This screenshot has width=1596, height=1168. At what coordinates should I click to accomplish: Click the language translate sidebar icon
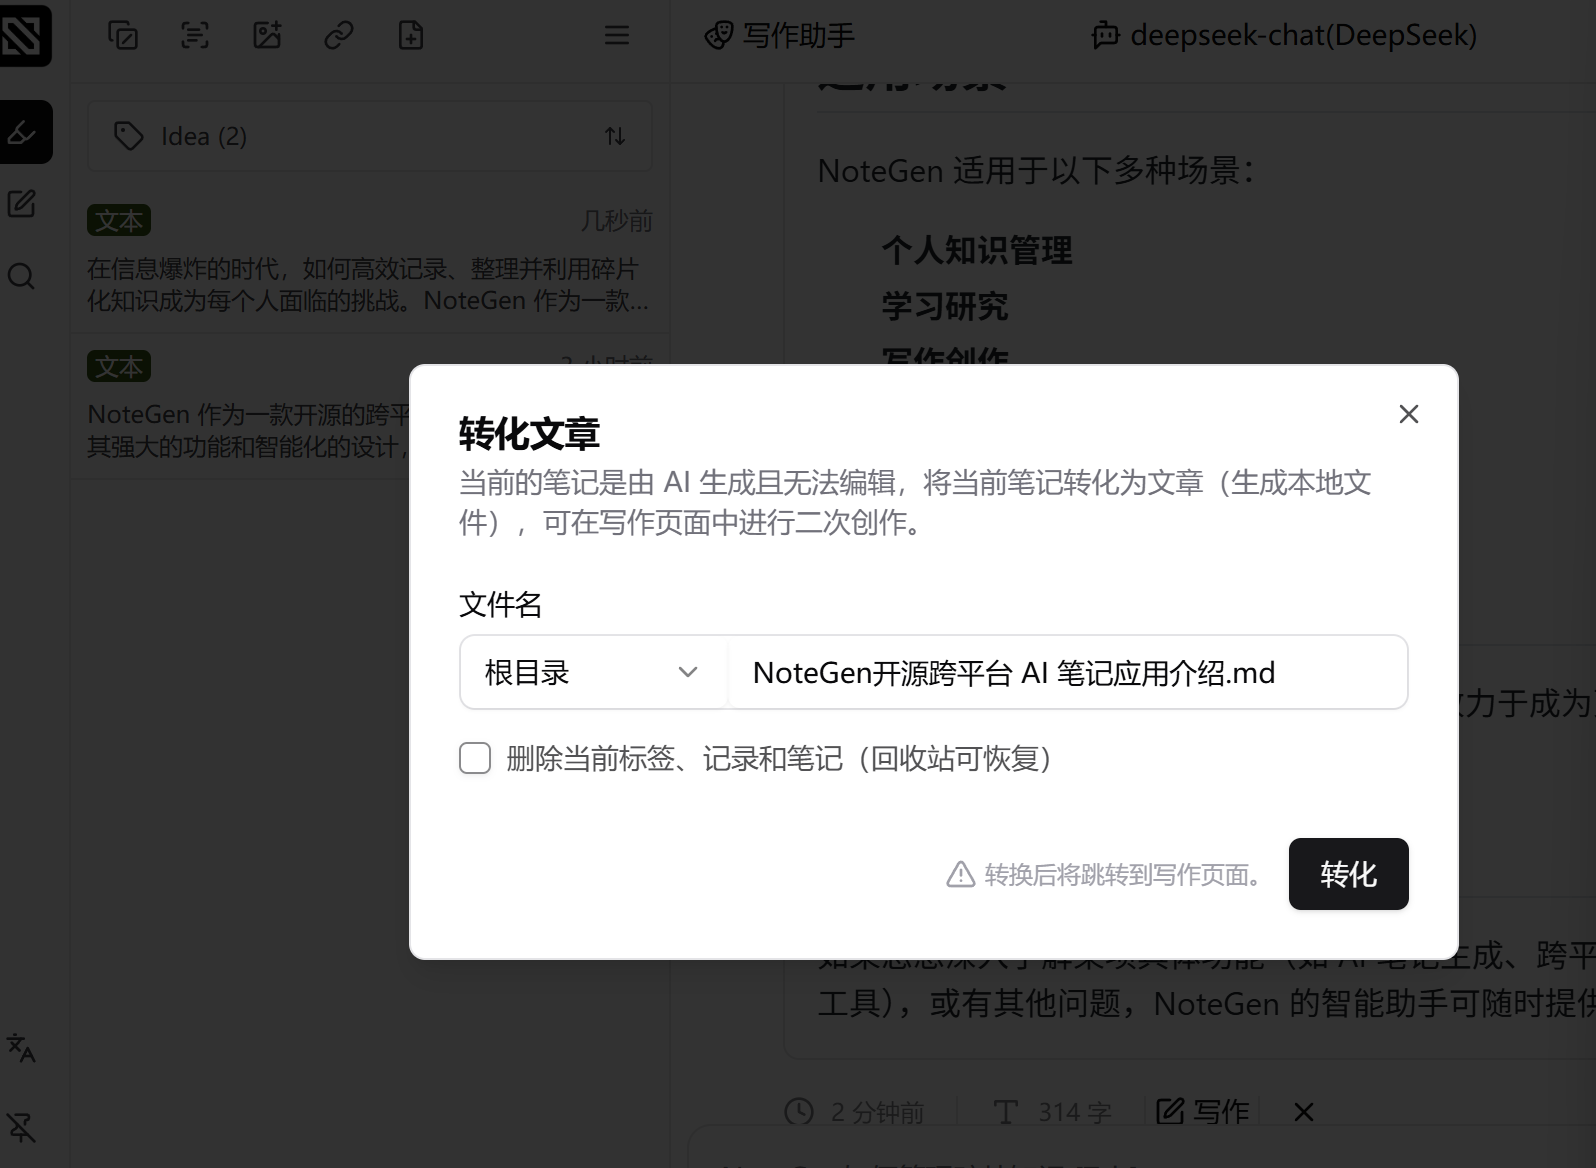(22, 1048)
